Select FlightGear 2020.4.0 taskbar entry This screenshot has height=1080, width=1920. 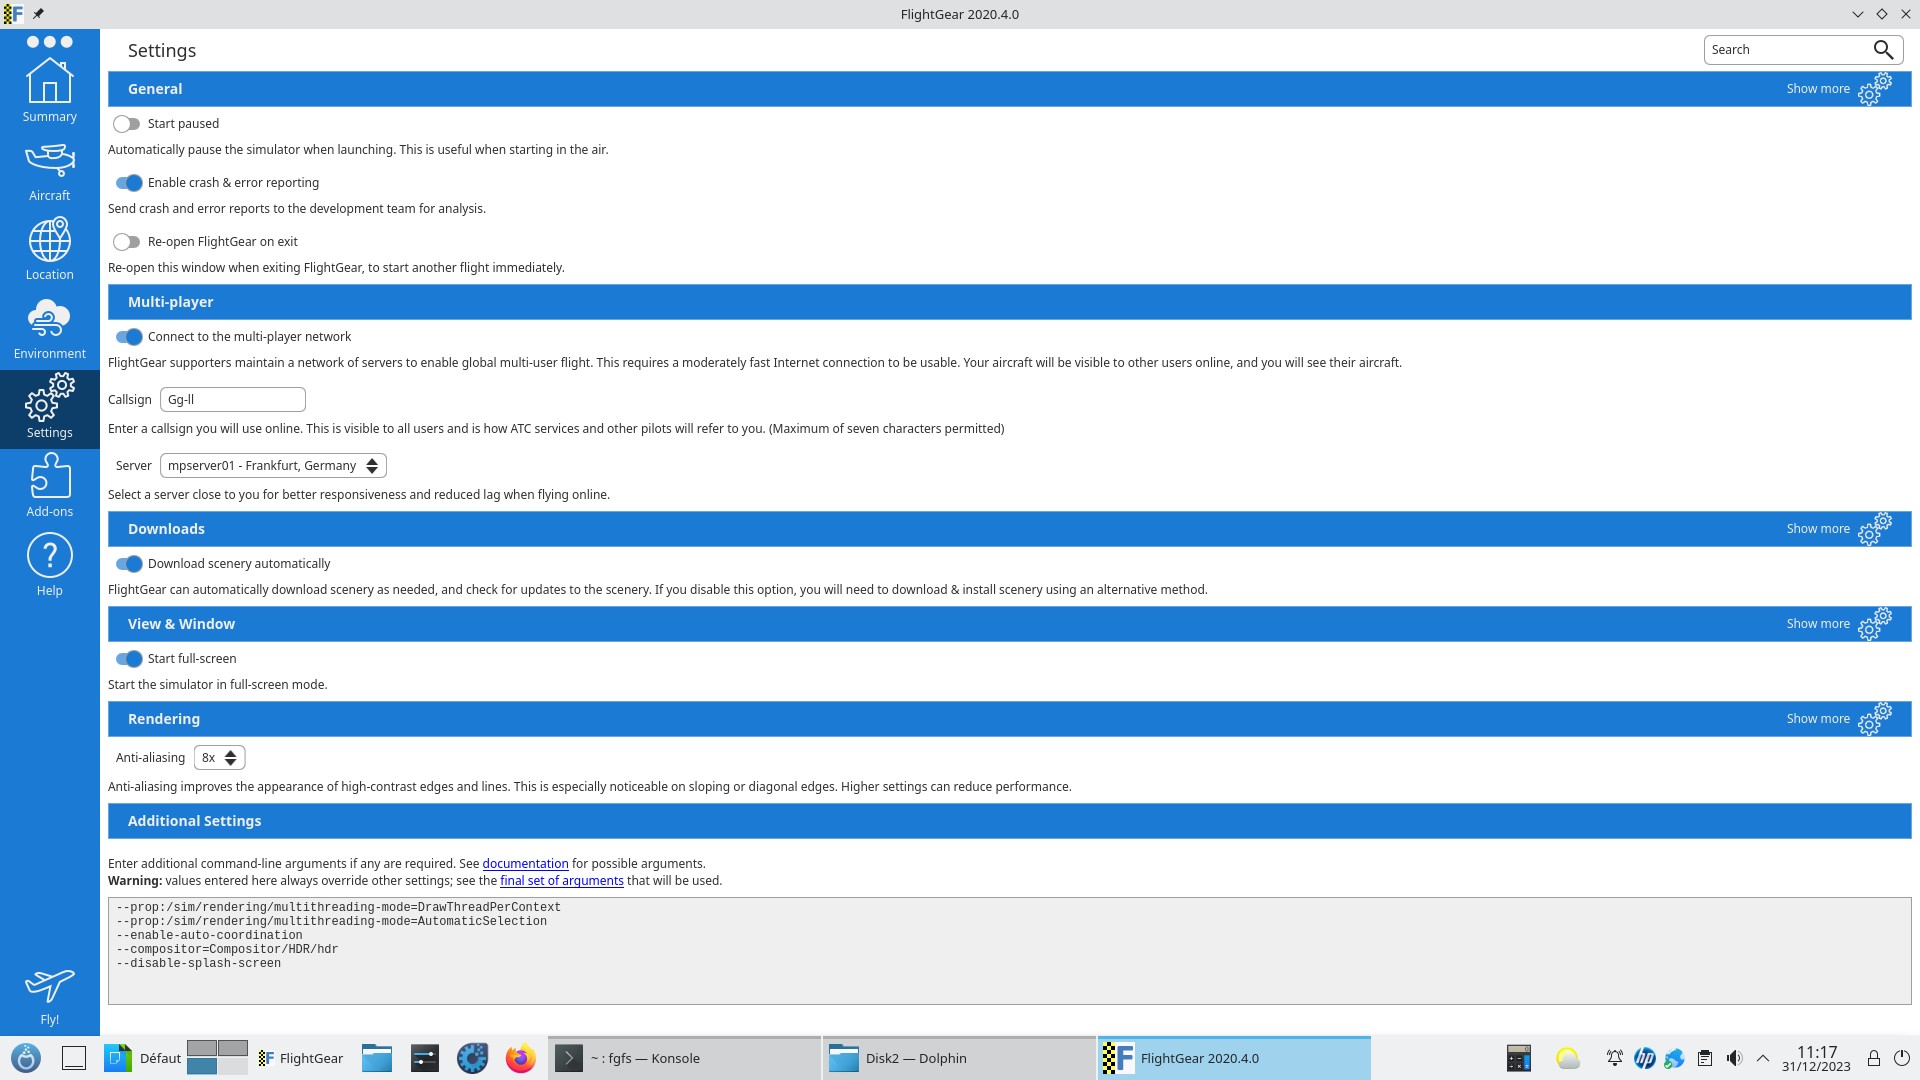tap(1234, 1058)
